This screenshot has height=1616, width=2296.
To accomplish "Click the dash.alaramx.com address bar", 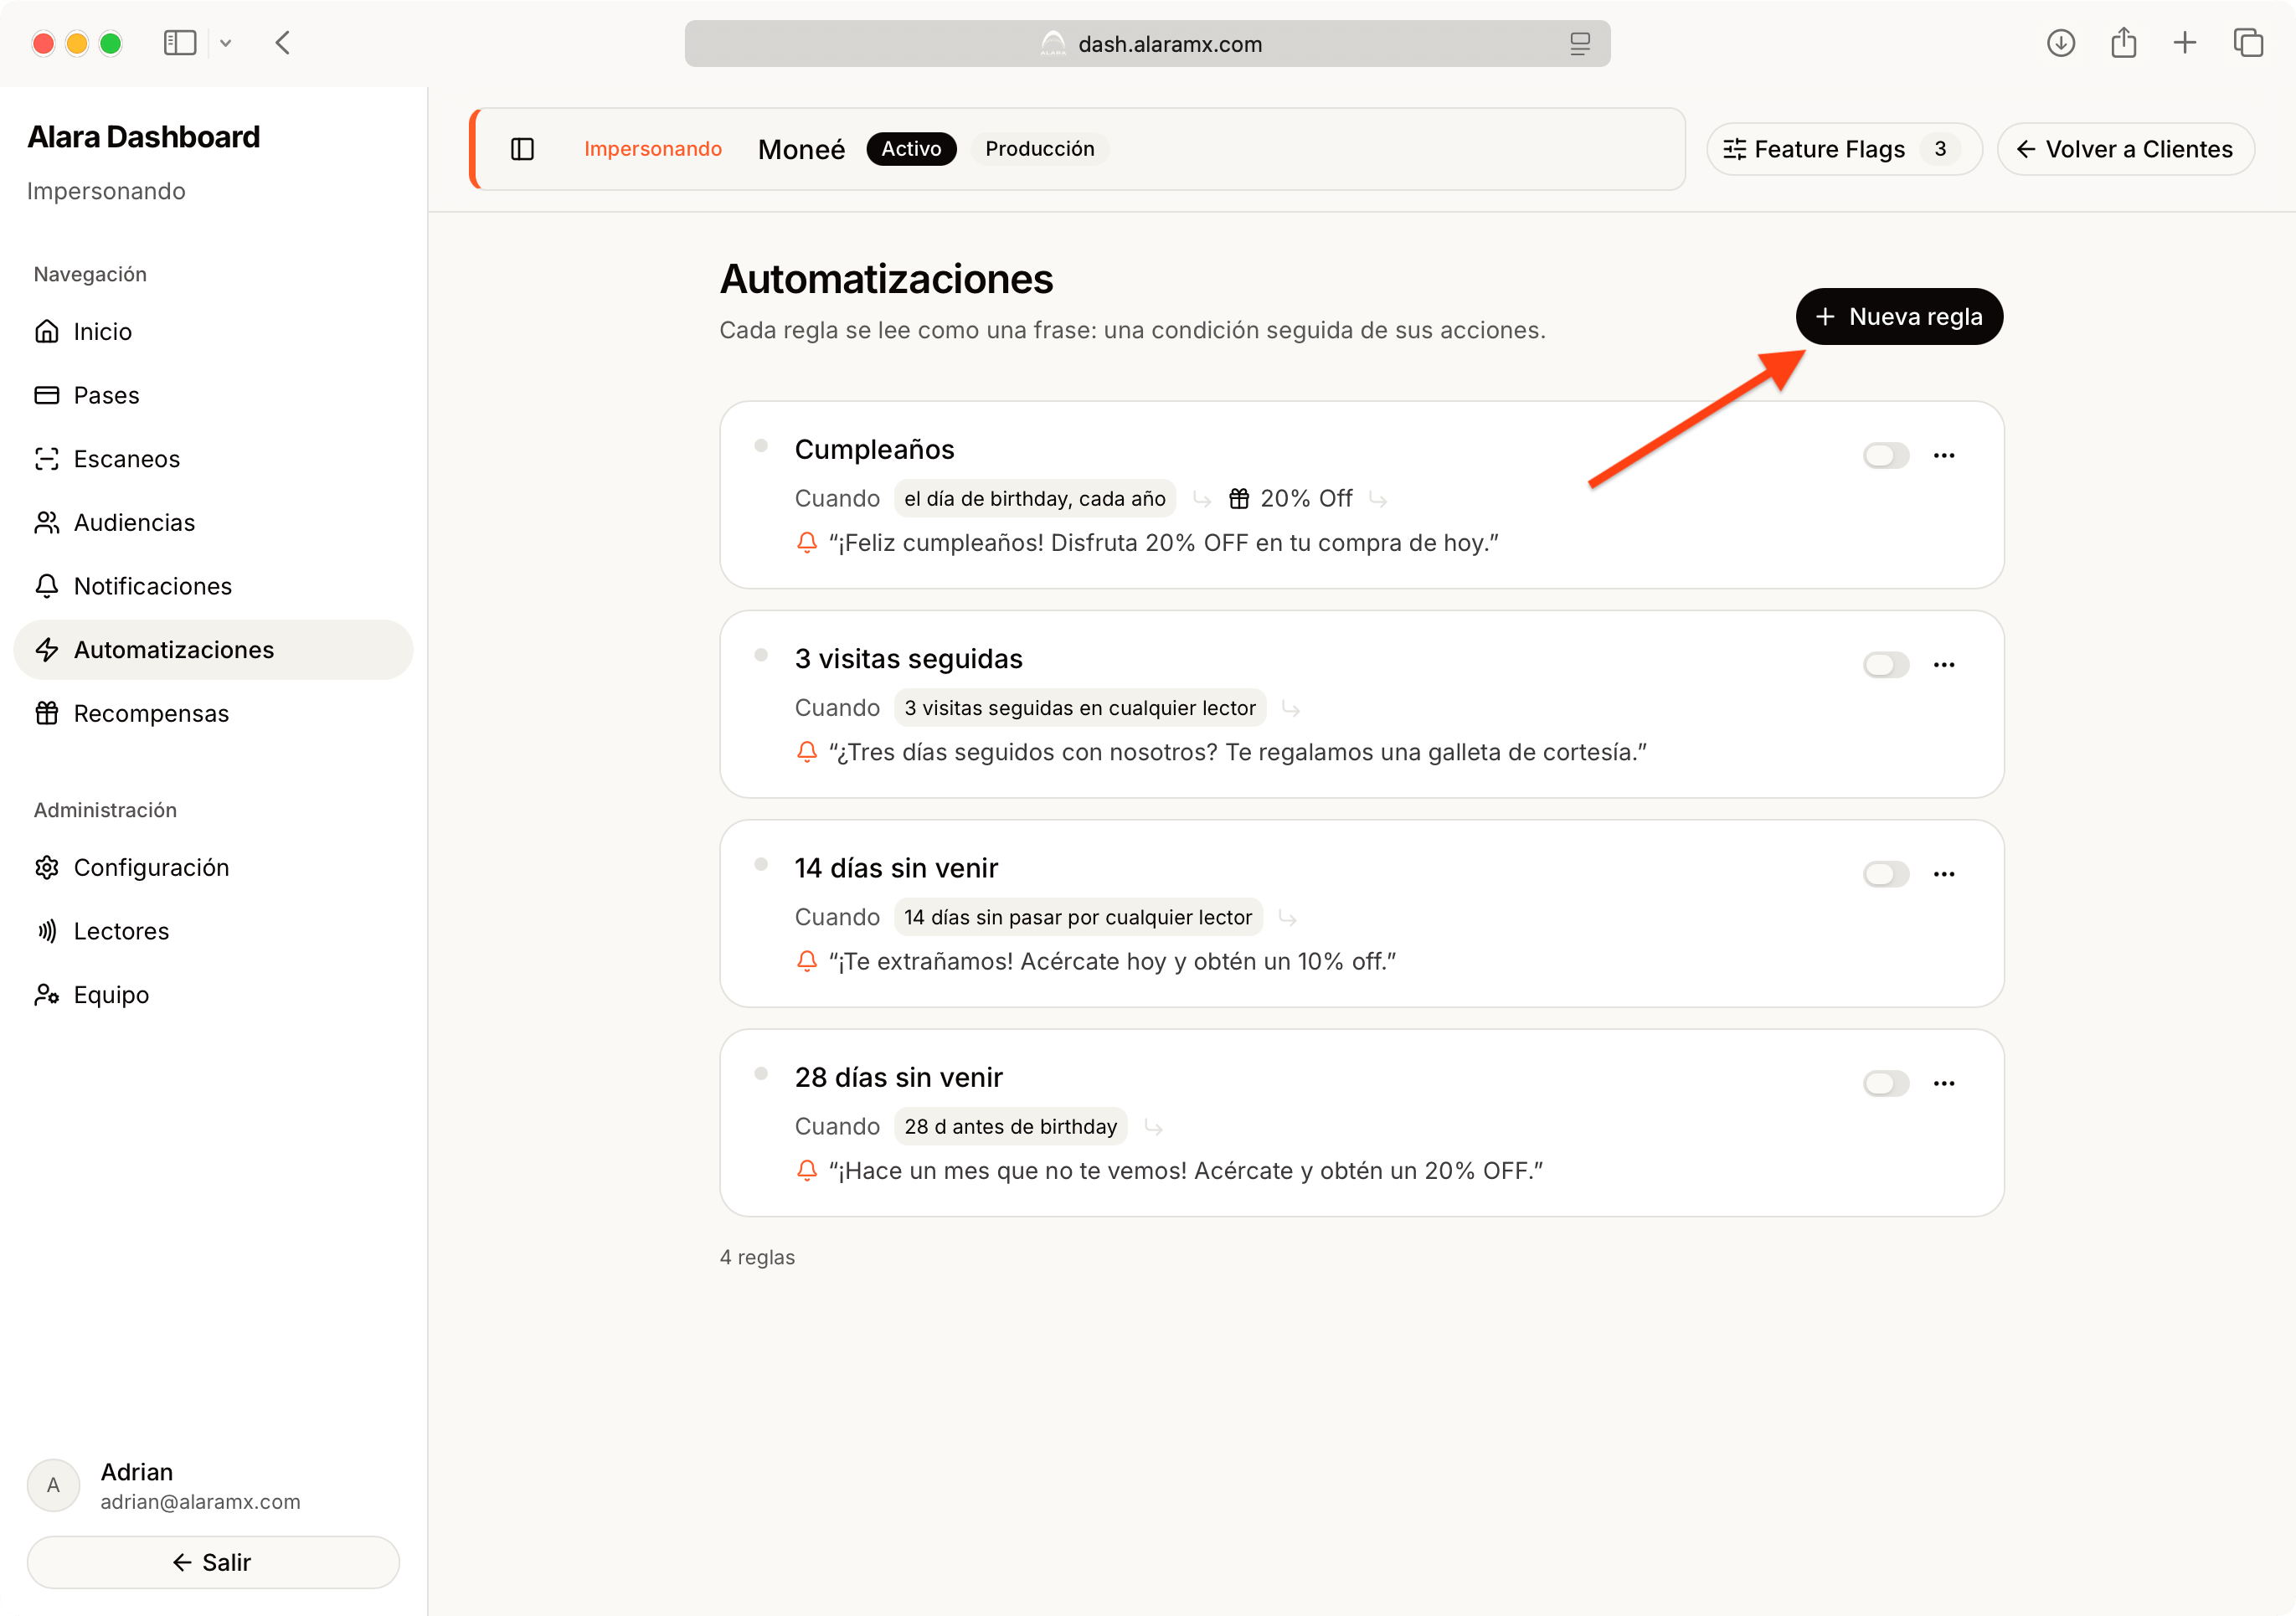I will pos(1147,44).
